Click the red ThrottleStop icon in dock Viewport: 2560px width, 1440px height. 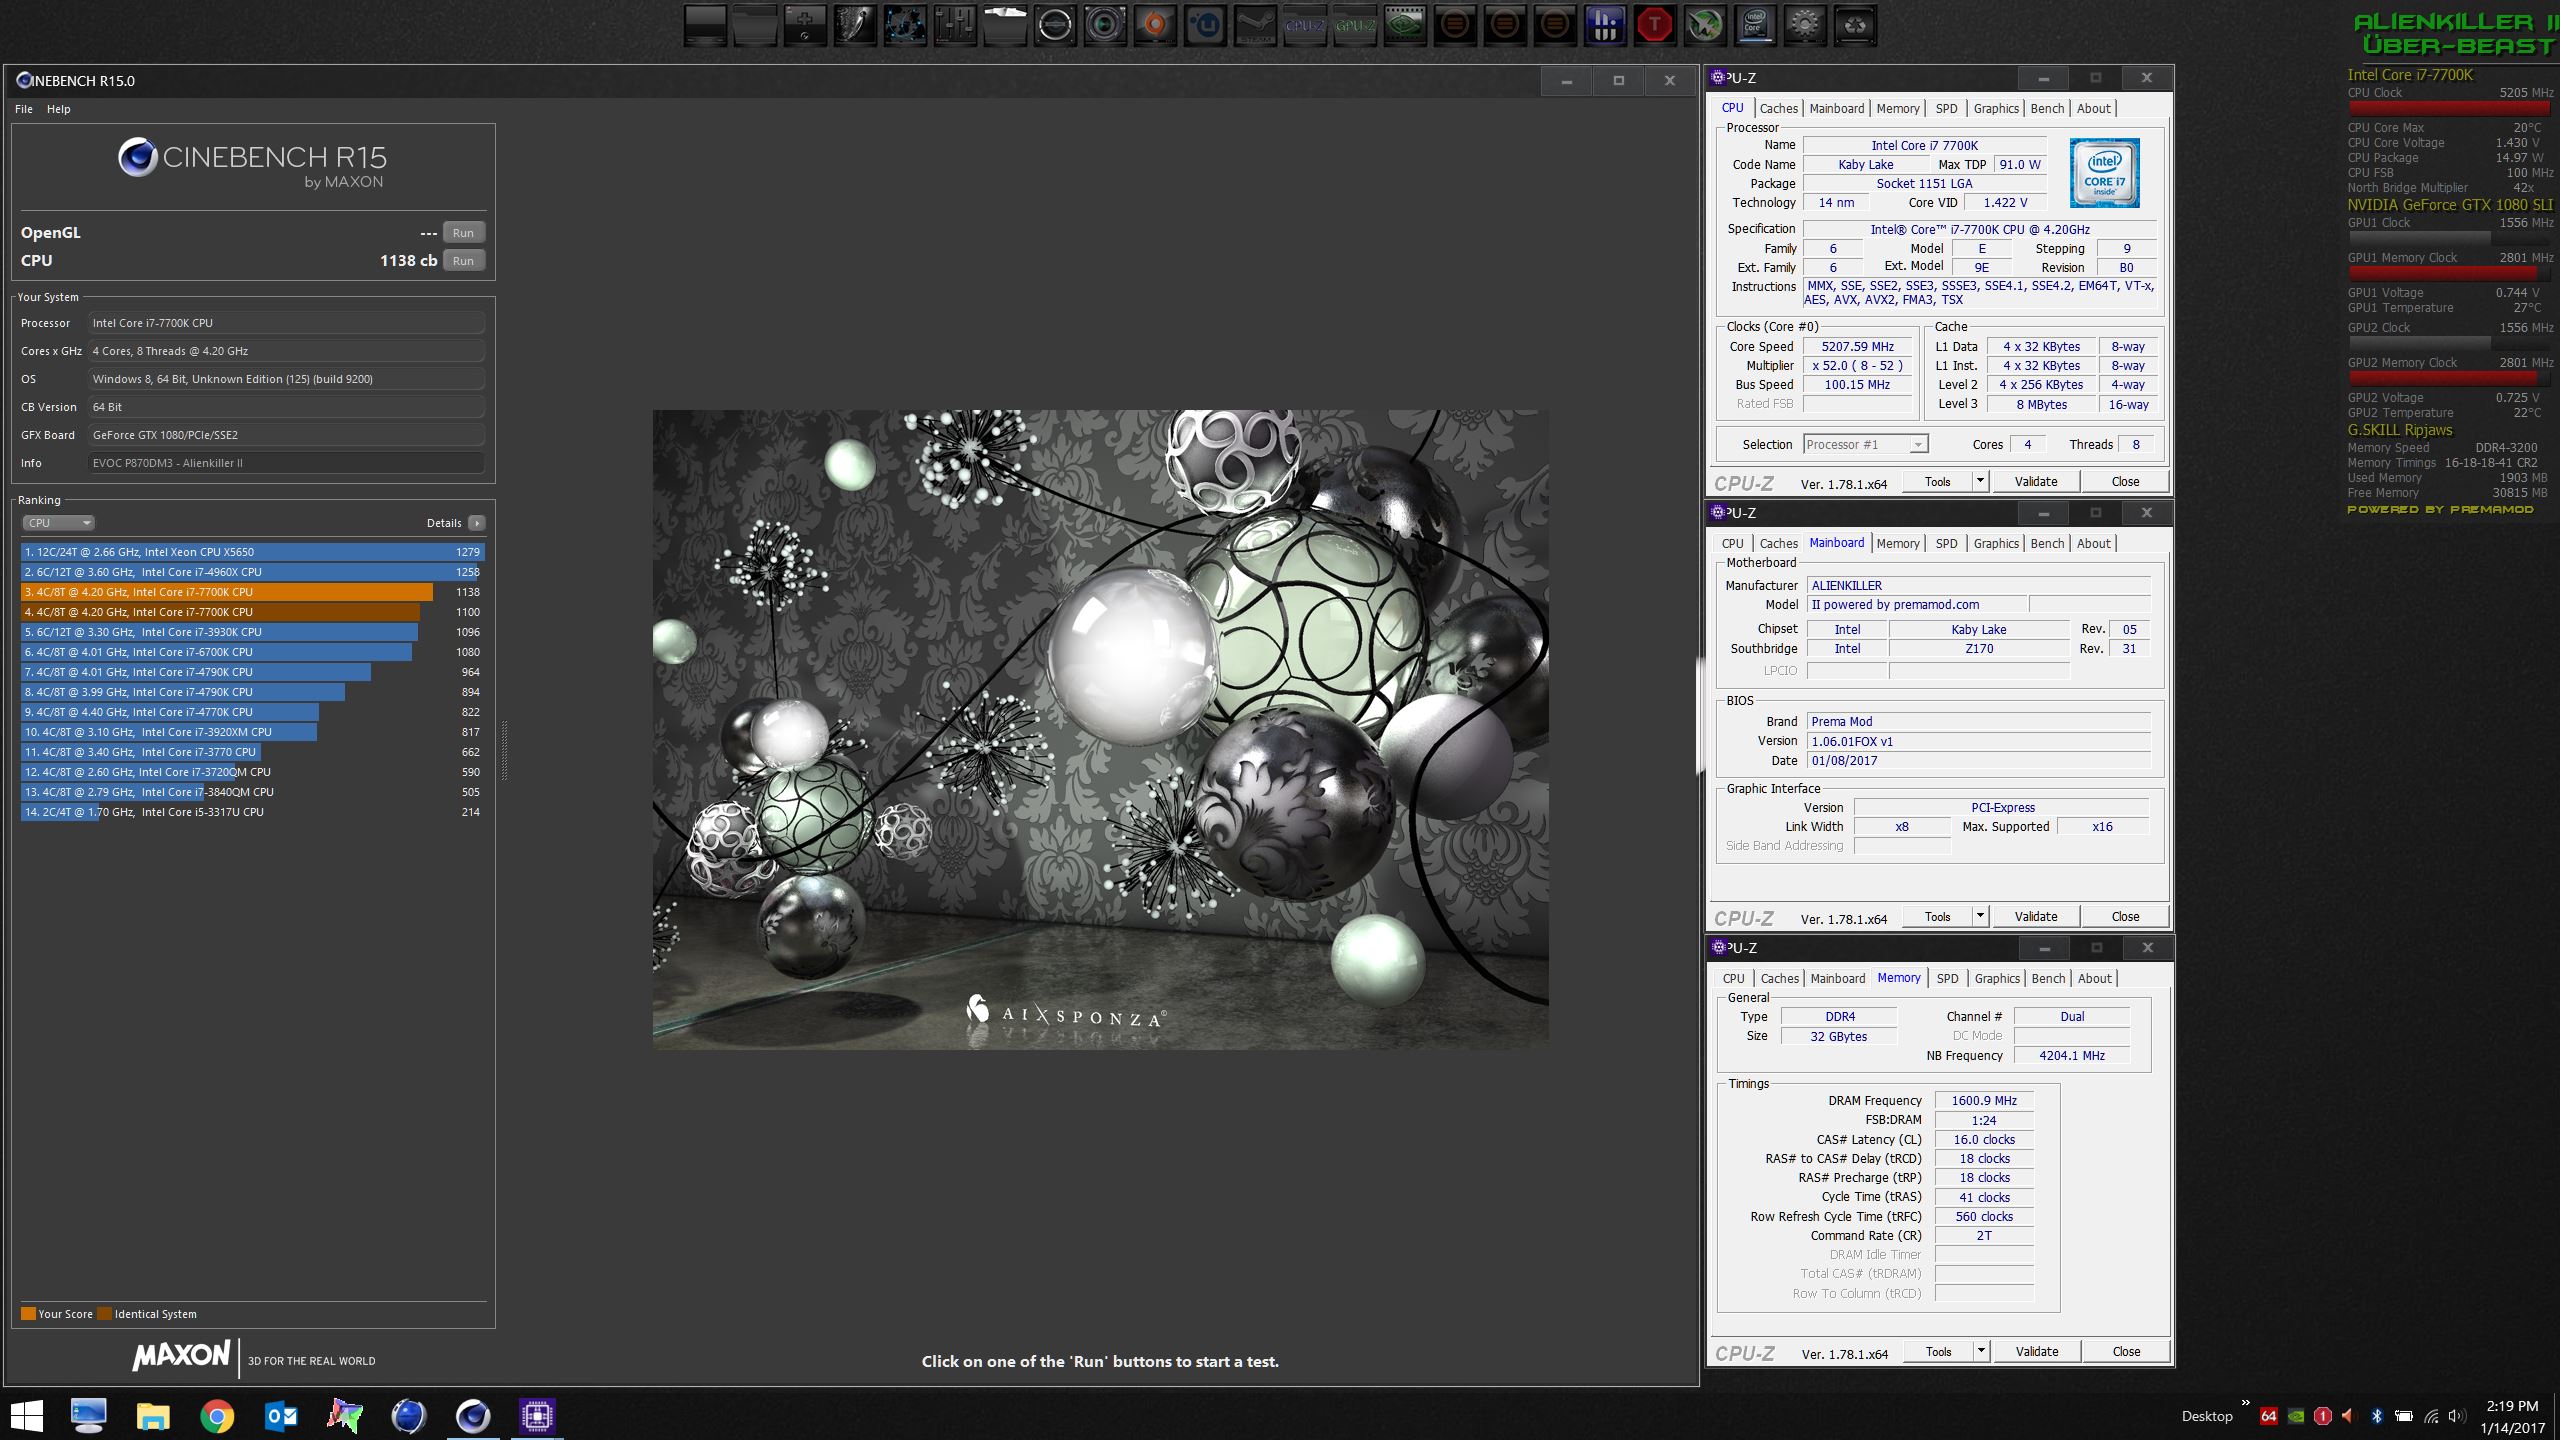click(1655, 26)
